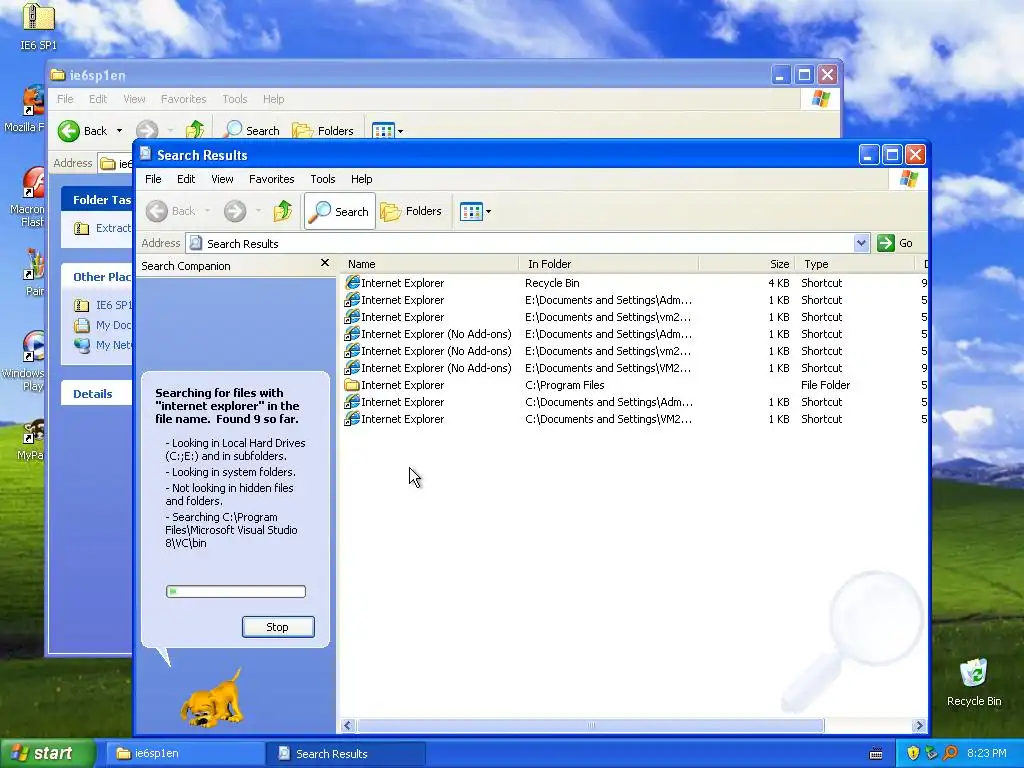The width and height of the screenshot is (1024, 768).
Task: Click the In Folder cell reading C:\Program Files
Action: click(x=565, y=385)
